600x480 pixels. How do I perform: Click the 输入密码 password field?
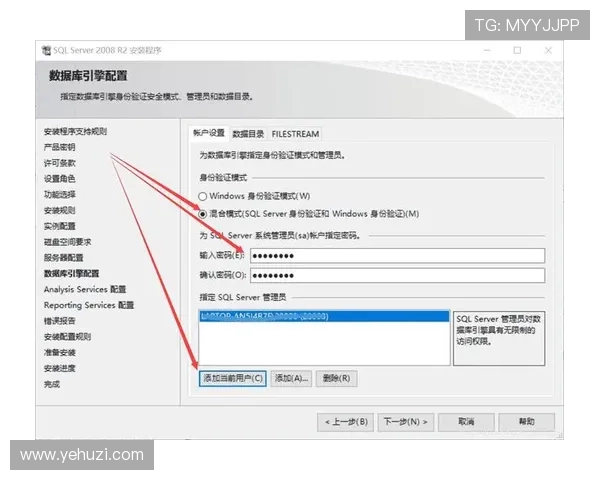398,256
